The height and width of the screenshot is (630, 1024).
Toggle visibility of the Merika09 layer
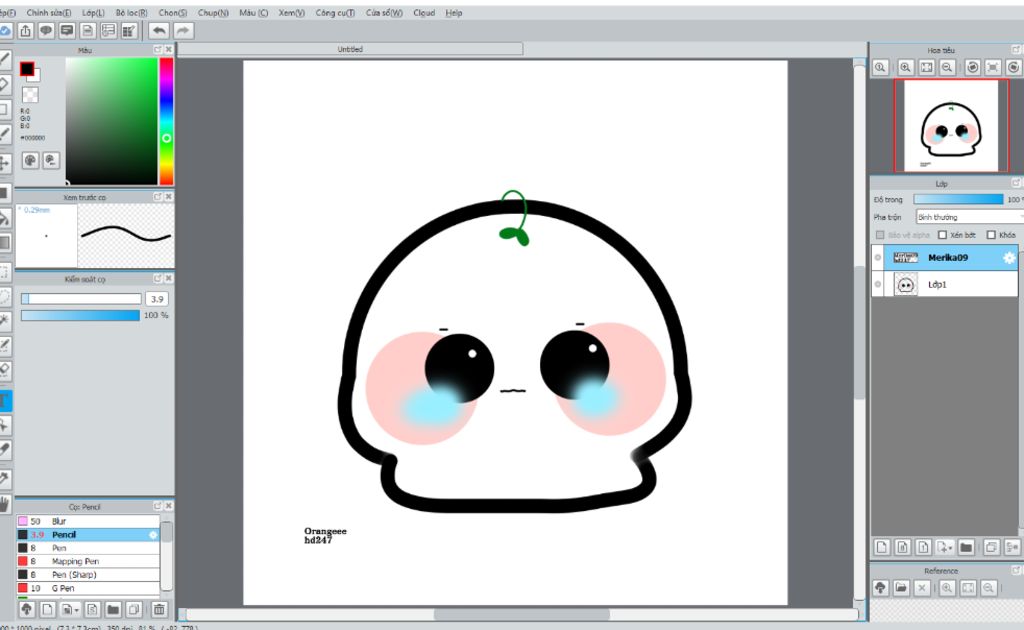[878, 258]
